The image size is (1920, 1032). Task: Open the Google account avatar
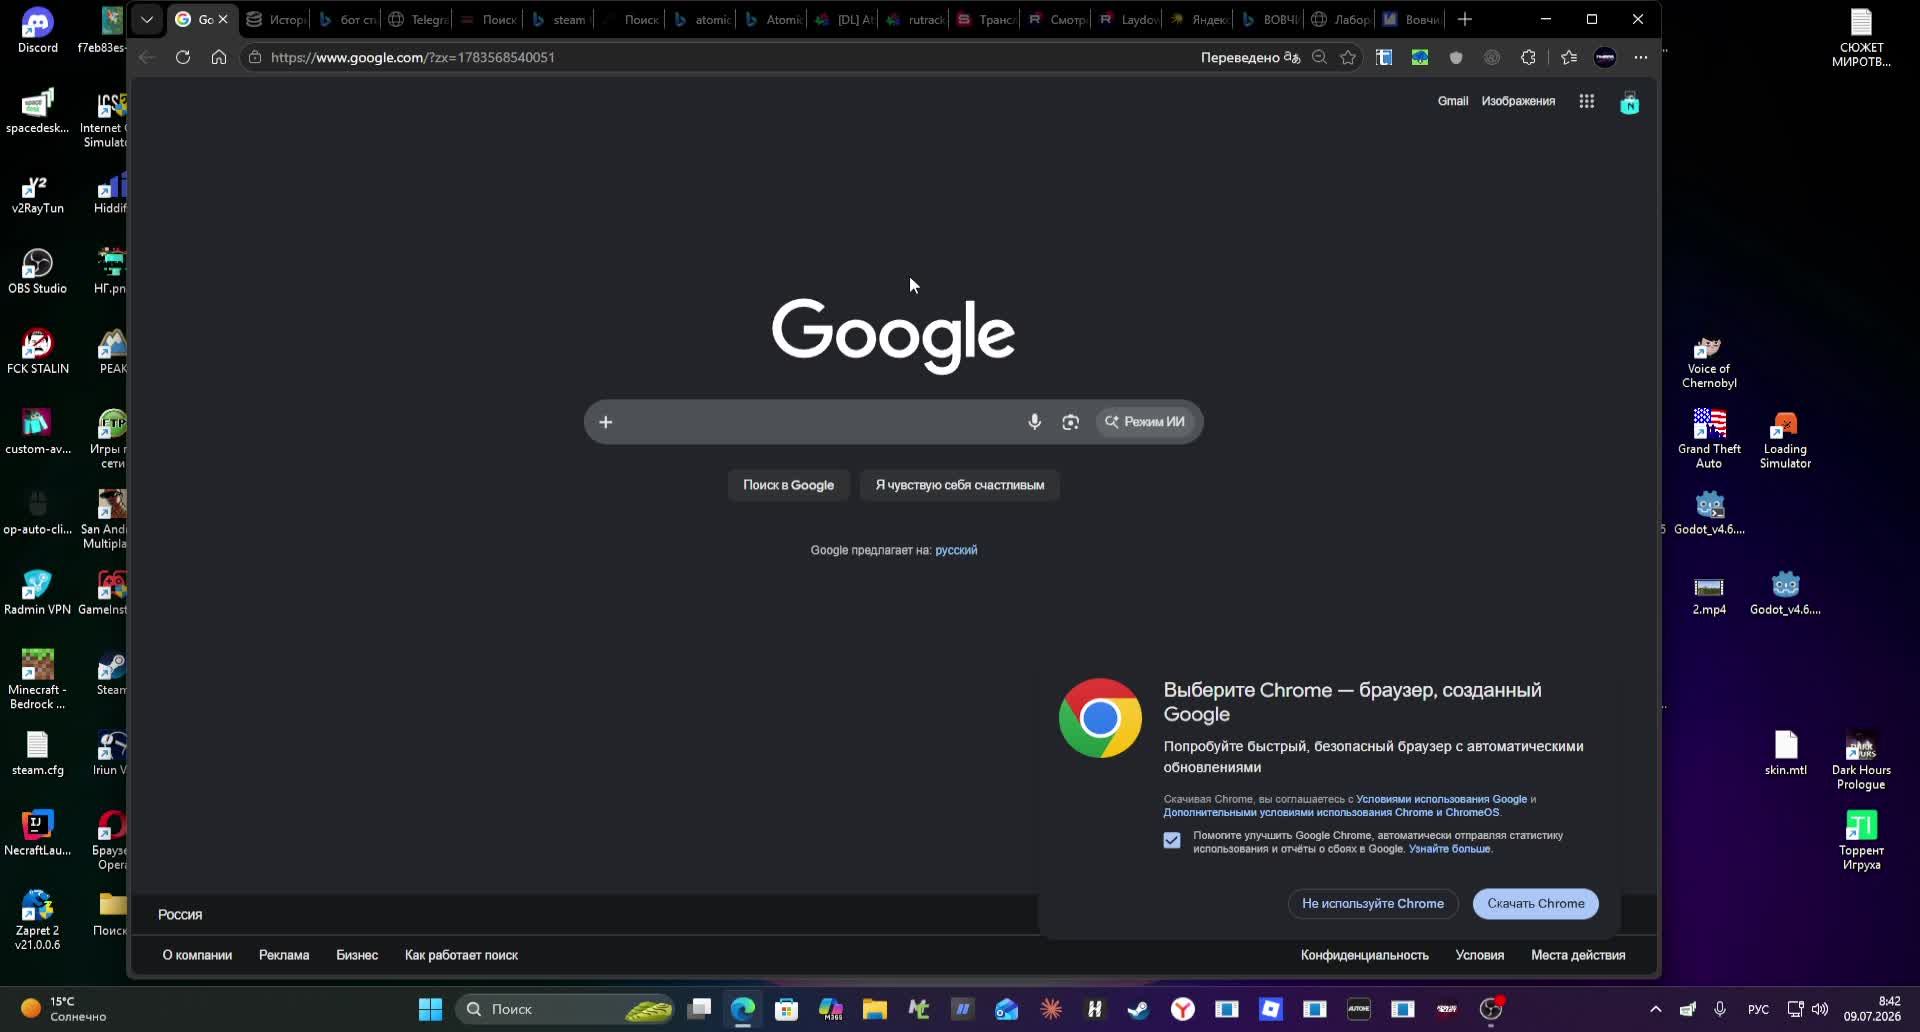click(1629, 102)
